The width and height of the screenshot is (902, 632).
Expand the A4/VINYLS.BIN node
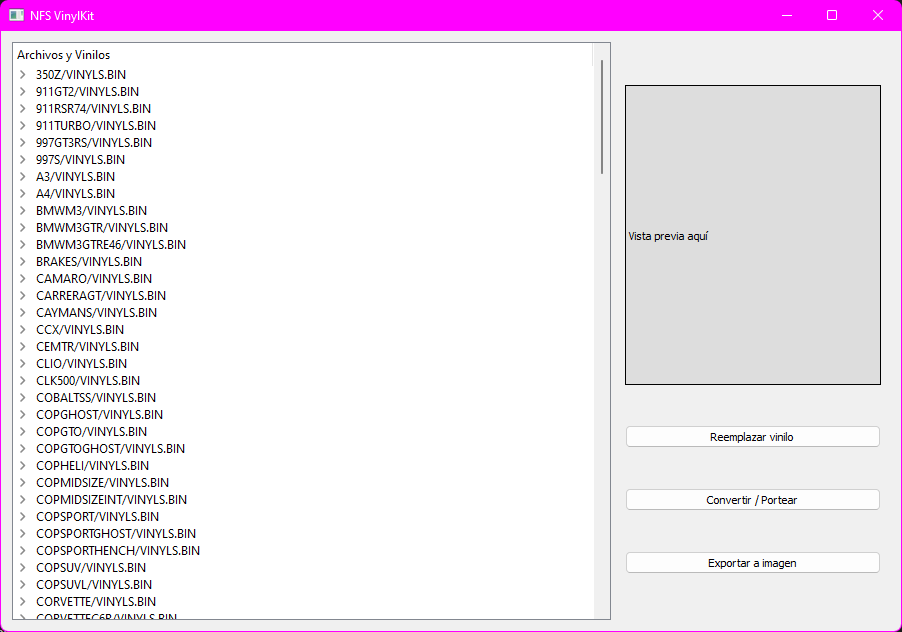(x=22, y=193)
